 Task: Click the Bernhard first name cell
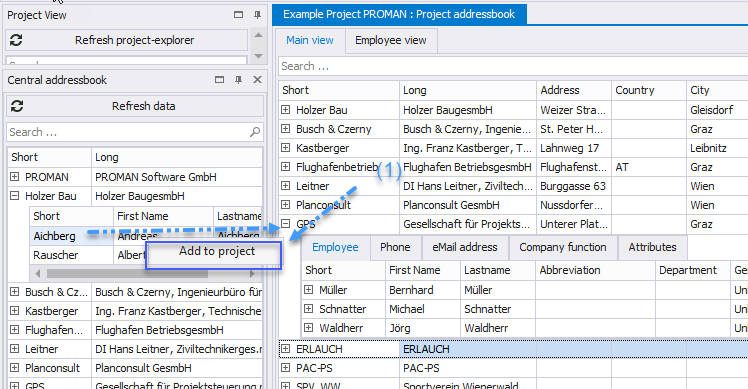(423, 290)
